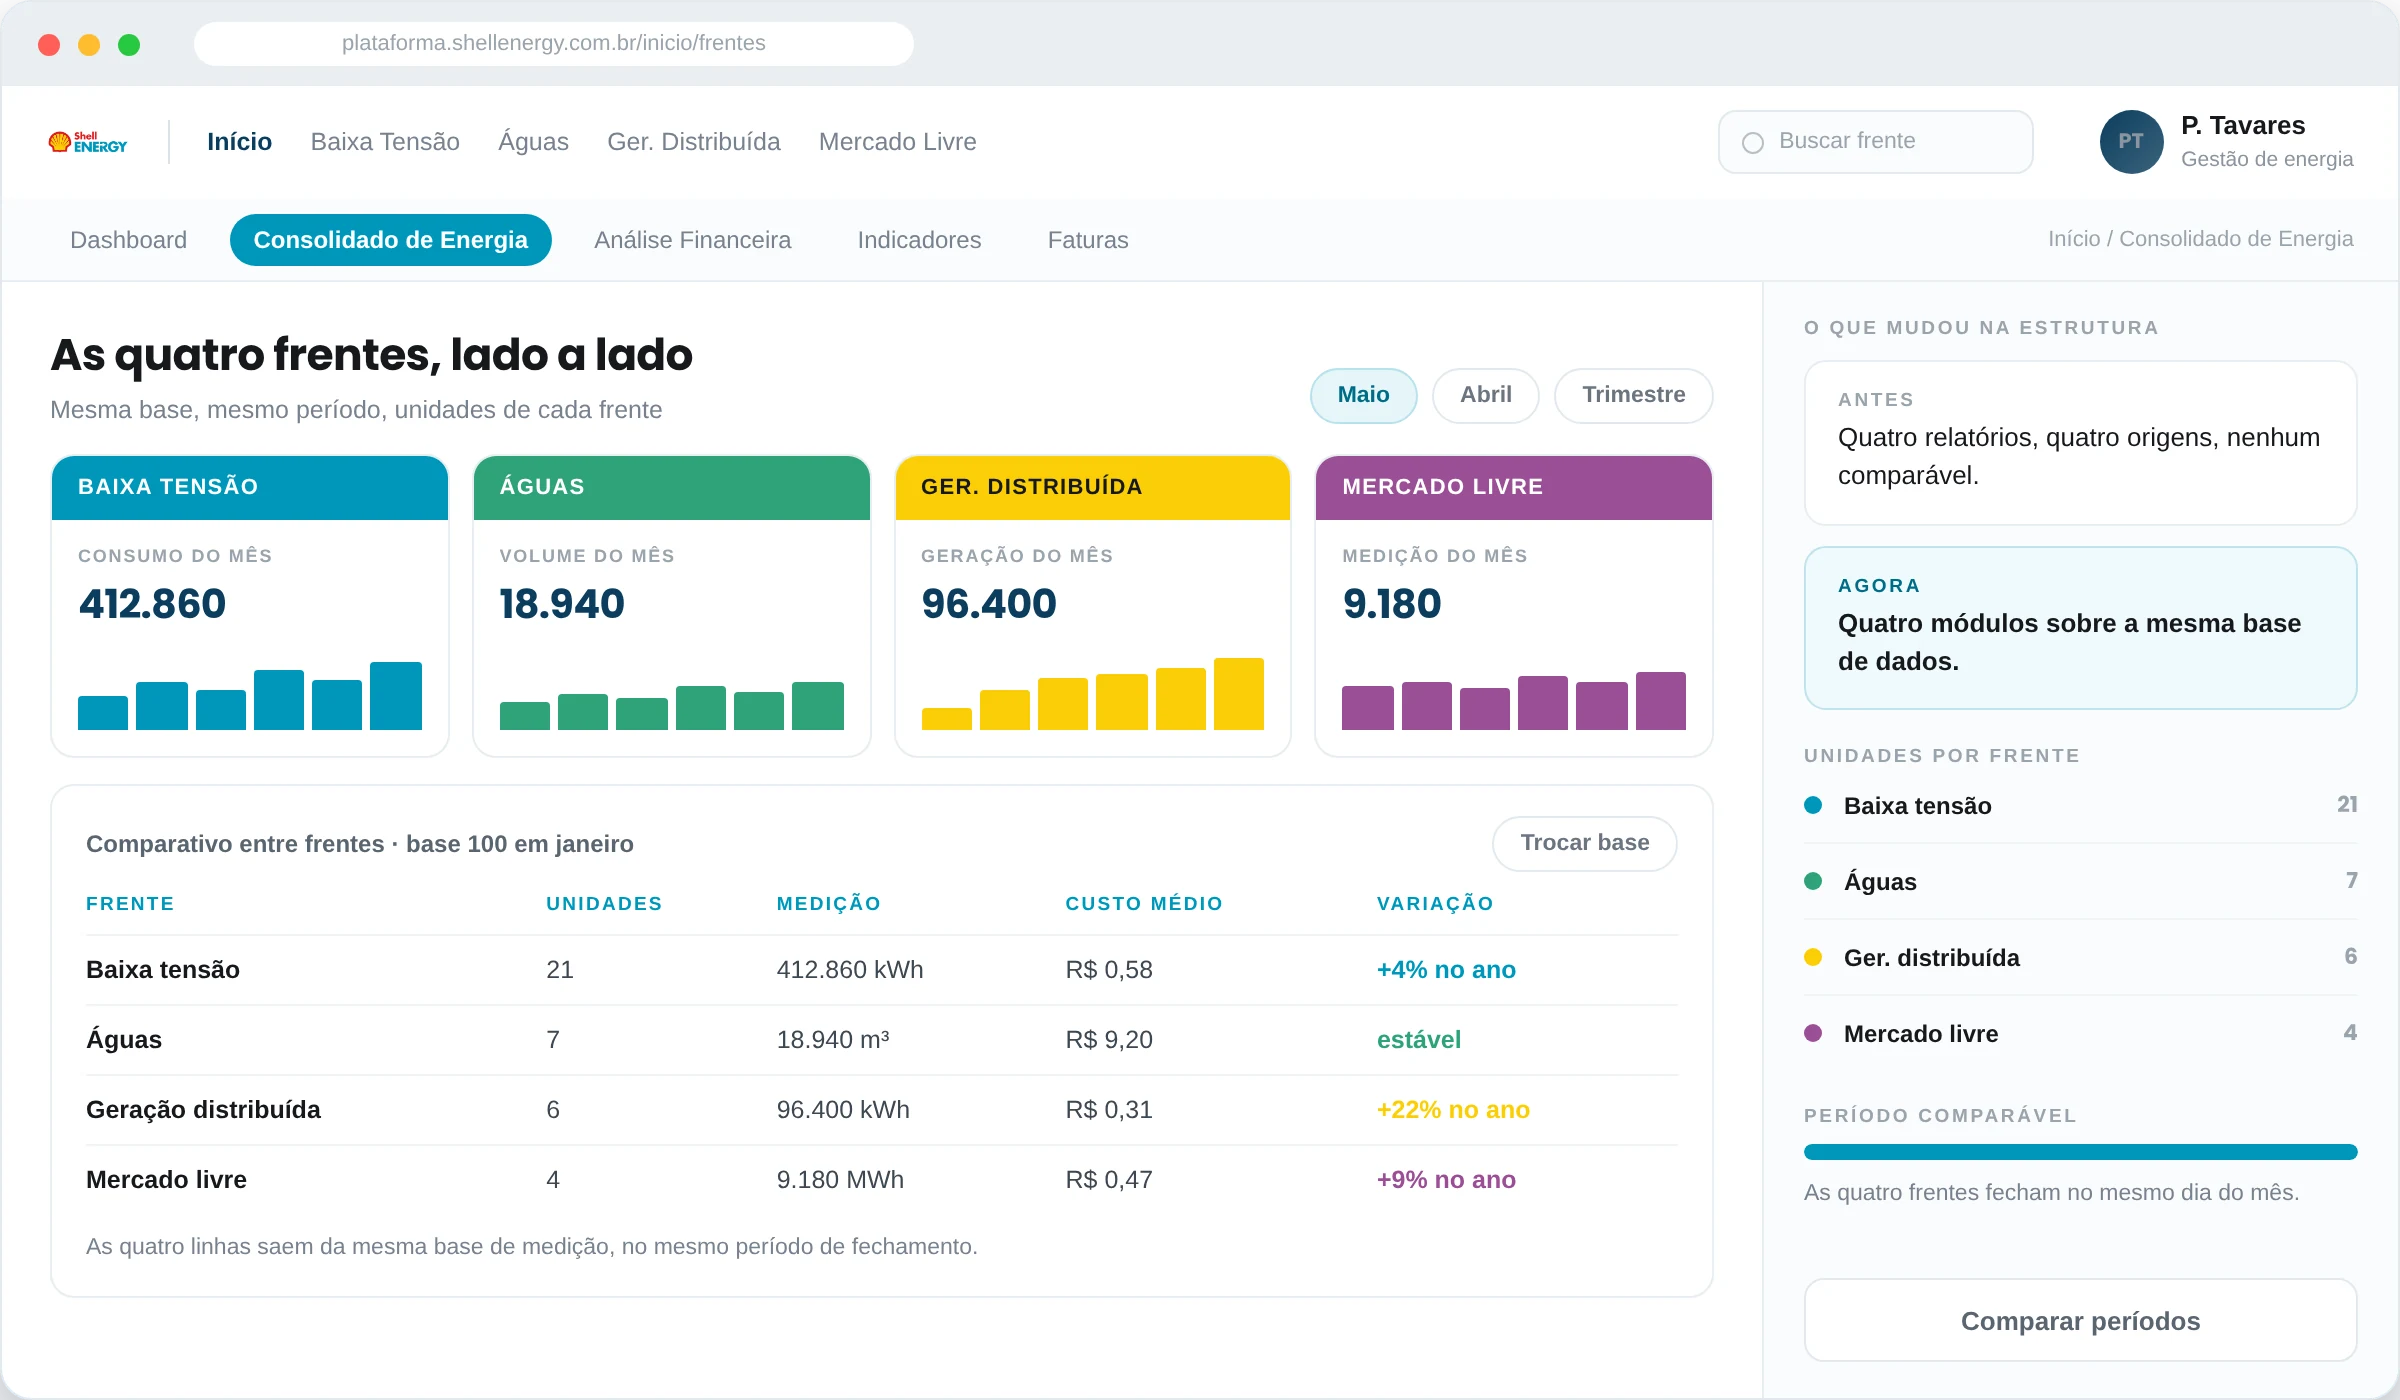Click the UNIDADES column header
This screenshot has height=1400, width=2400.
(x=604, y=904)
